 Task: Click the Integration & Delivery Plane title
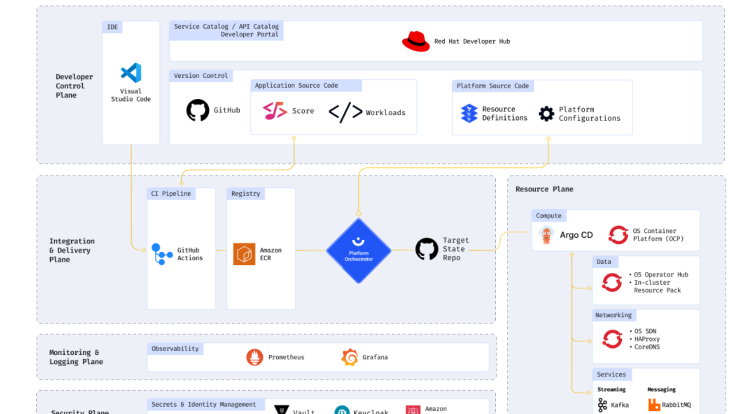click(72, 250)
